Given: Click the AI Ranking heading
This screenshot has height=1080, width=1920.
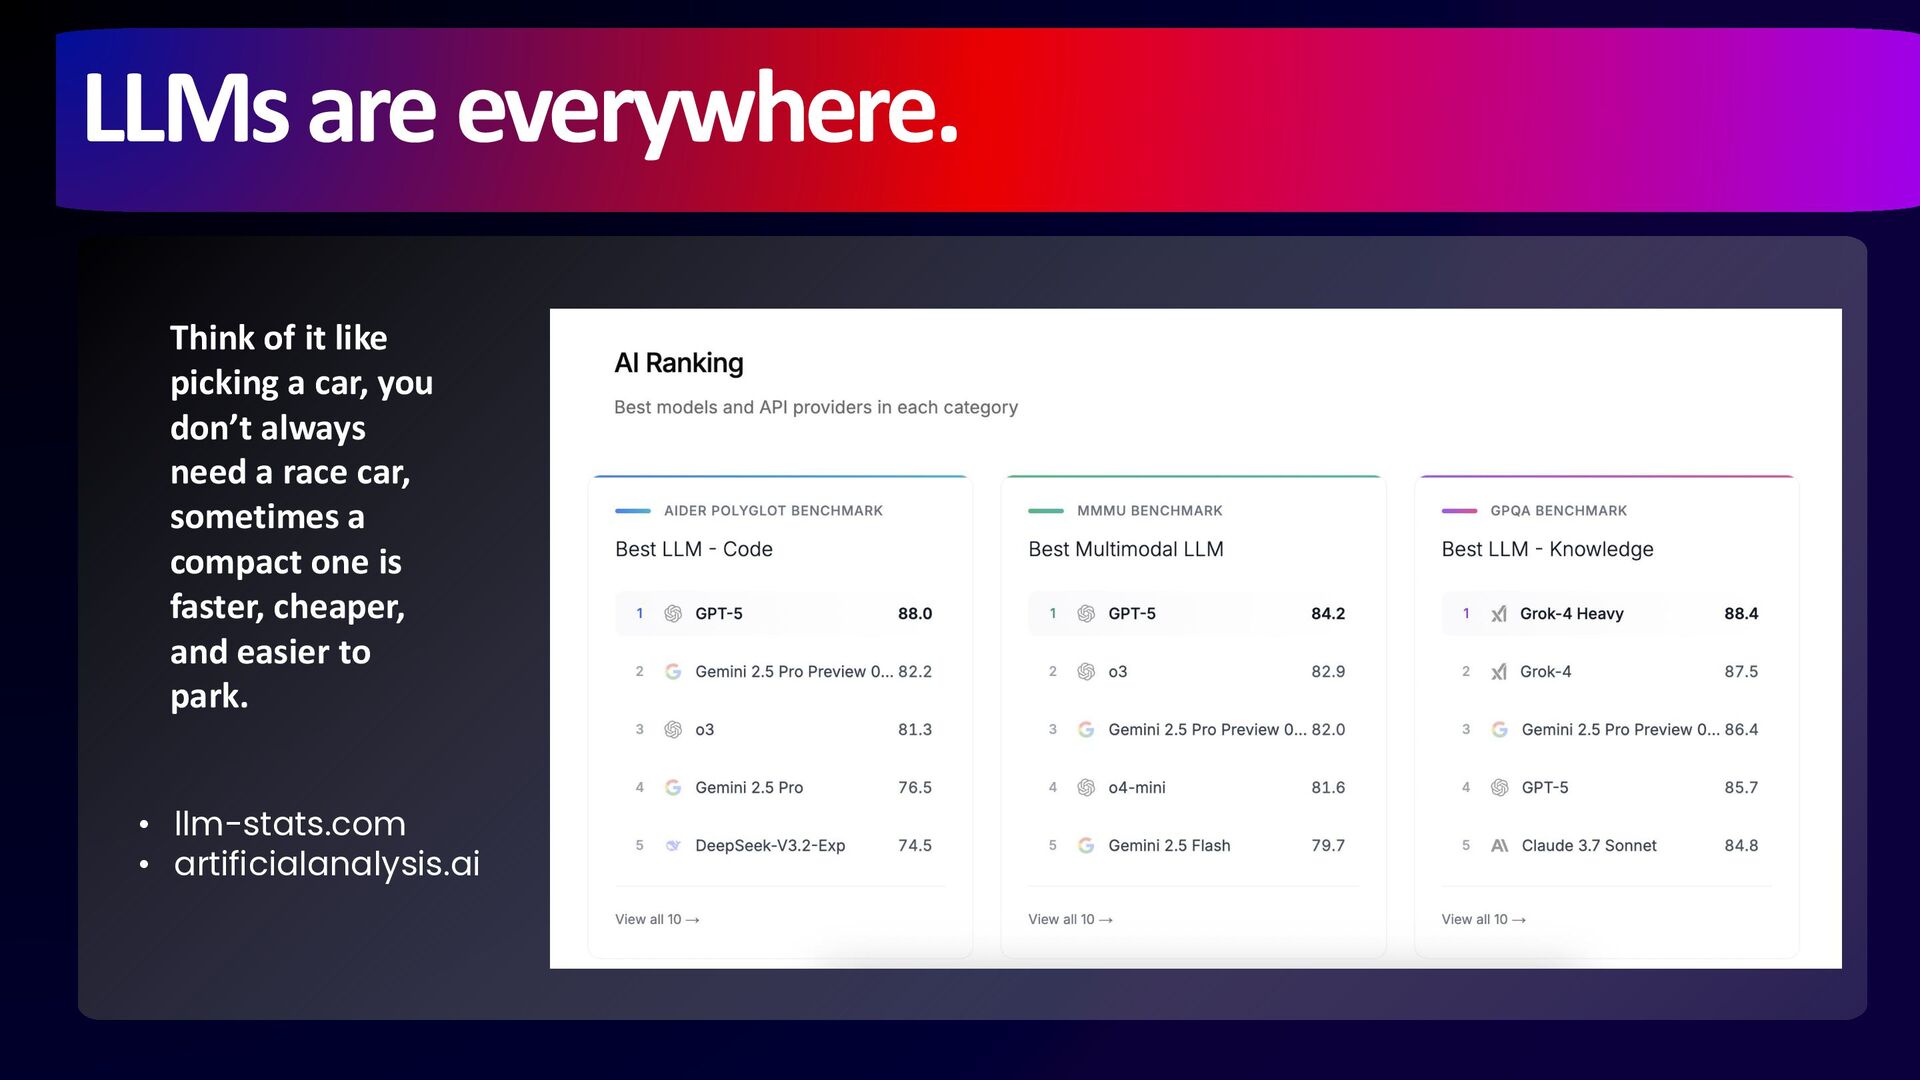Looking at the screenshot, I should 678,363.
